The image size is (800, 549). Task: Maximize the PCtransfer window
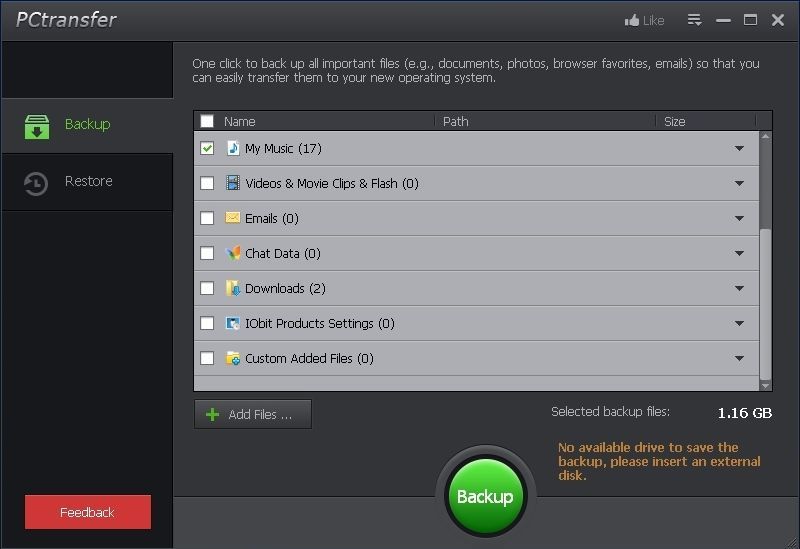click(751, 20)
